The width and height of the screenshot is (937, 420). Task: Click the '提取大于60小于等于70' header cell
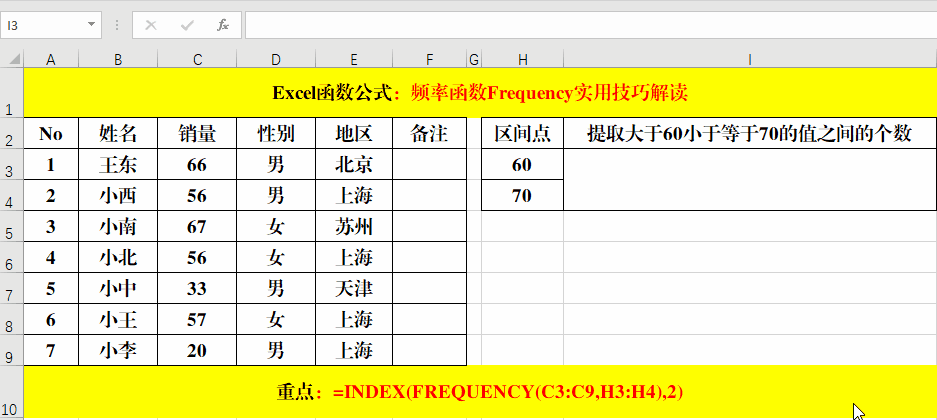coord(750,133)
